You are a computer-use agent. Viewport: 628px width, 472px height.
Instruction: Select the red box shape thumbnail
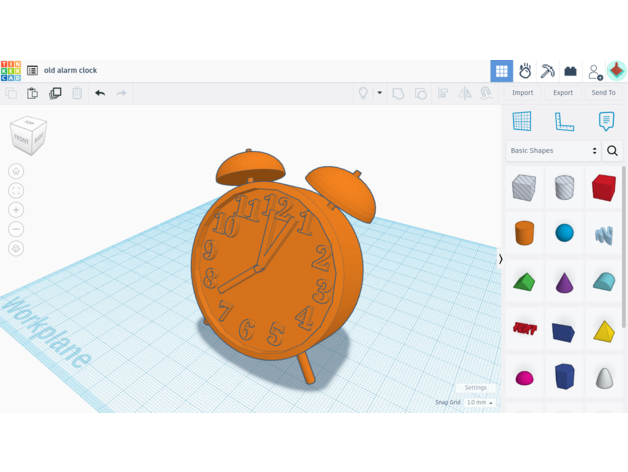[x=603, y=187]
